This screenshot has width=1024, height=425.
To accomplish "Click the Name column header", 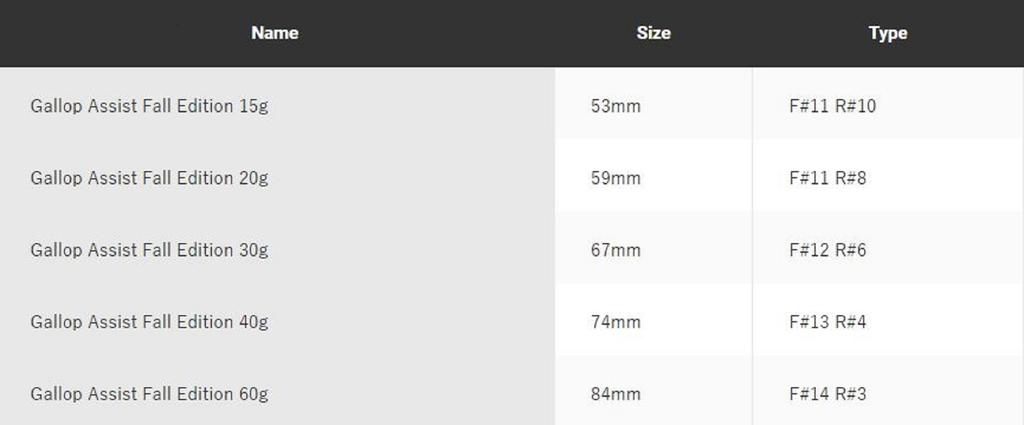I will pyautogui.click(x=275, y=33).
